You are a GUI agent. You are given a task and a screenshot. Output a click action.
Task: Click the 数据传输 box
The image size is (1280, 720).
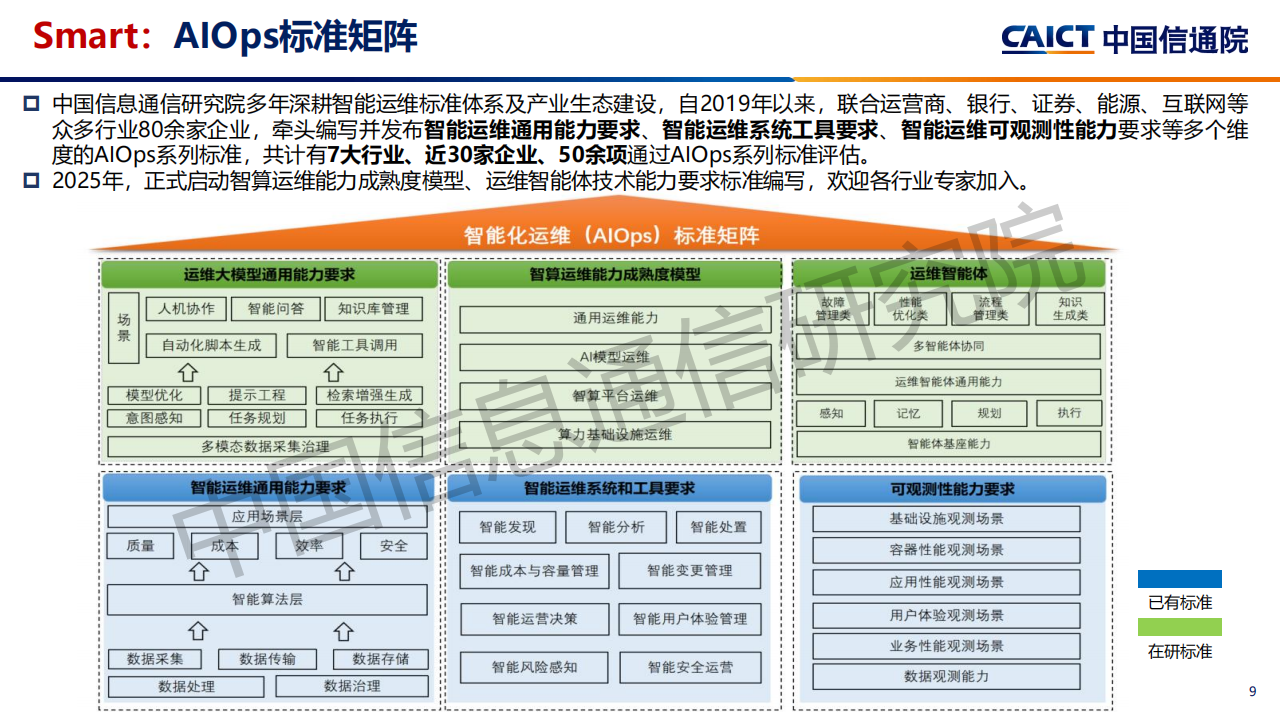tap(268, 659)
